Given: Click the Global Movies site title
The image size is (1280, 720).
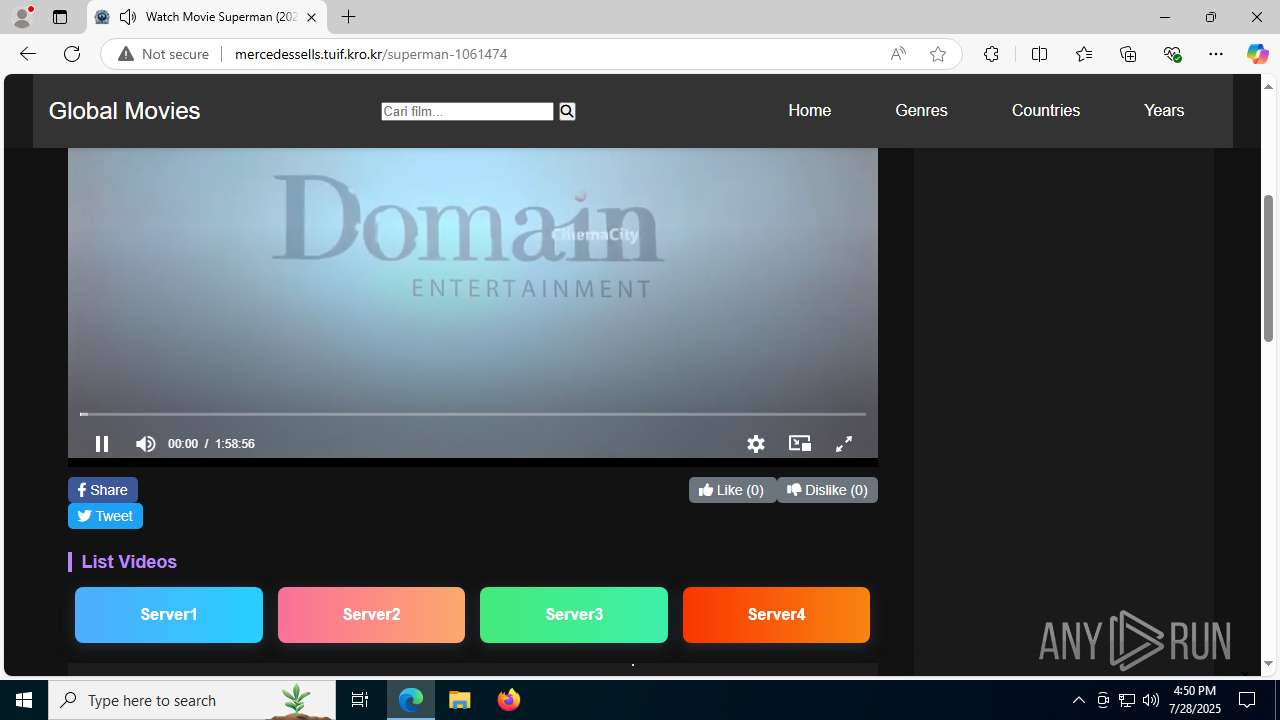Looking at the screenshot, I should 124,111.
